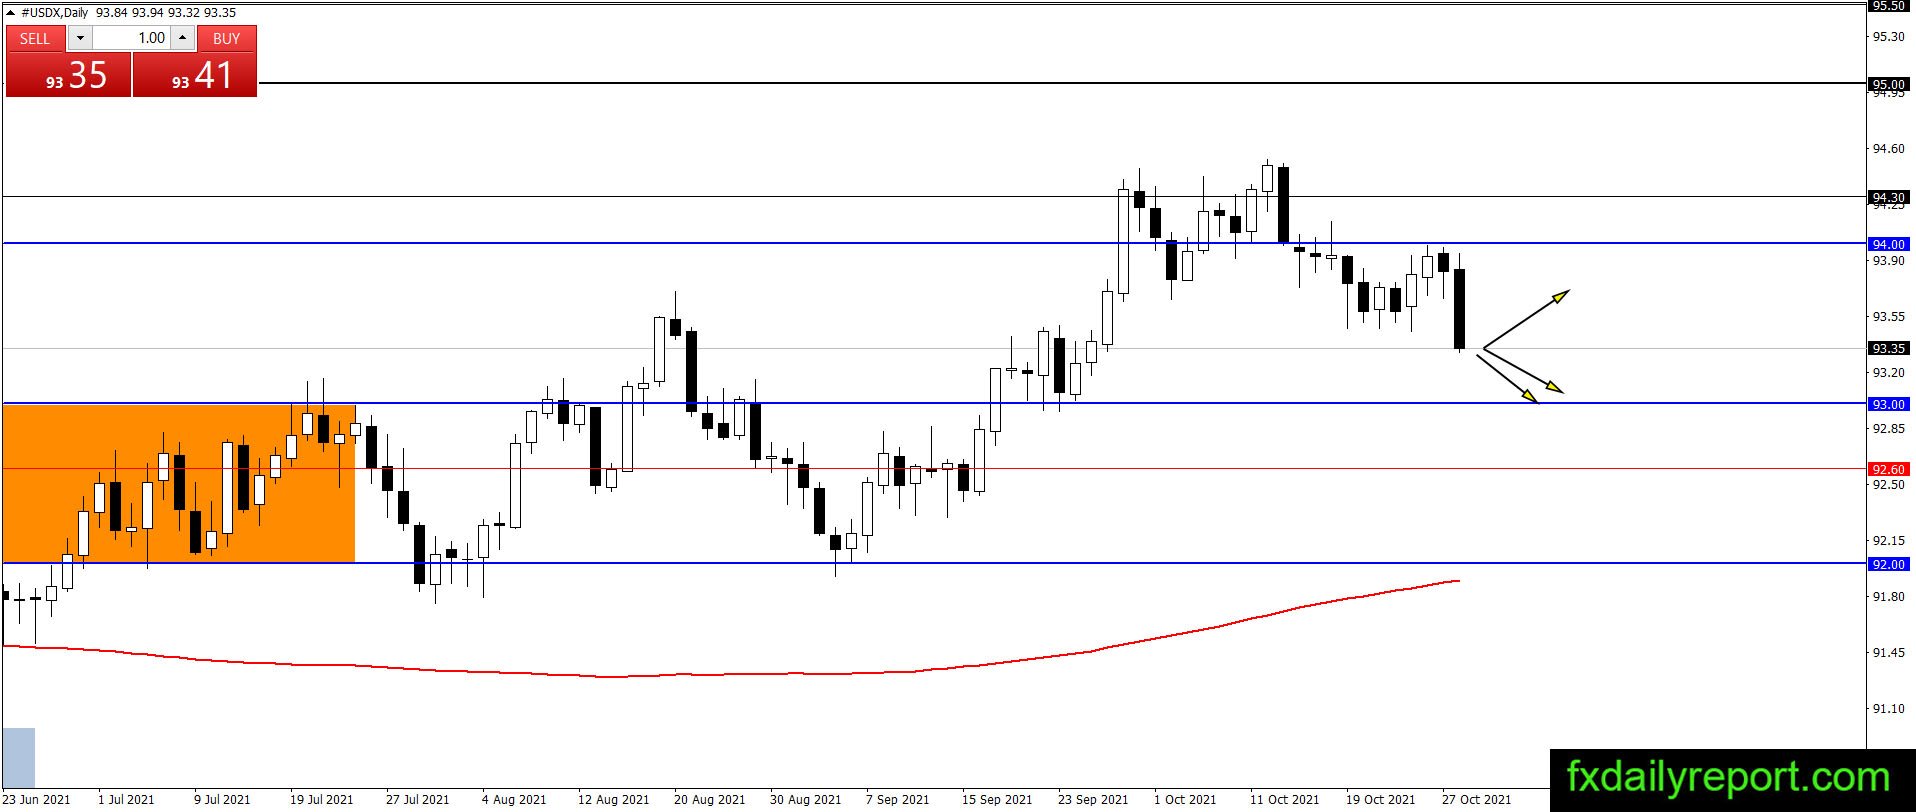The height and width of the screenshot is (812, 1916).
Task: Select the upward yellow-tipped arrow drawing
Action: pos(1526,320)
